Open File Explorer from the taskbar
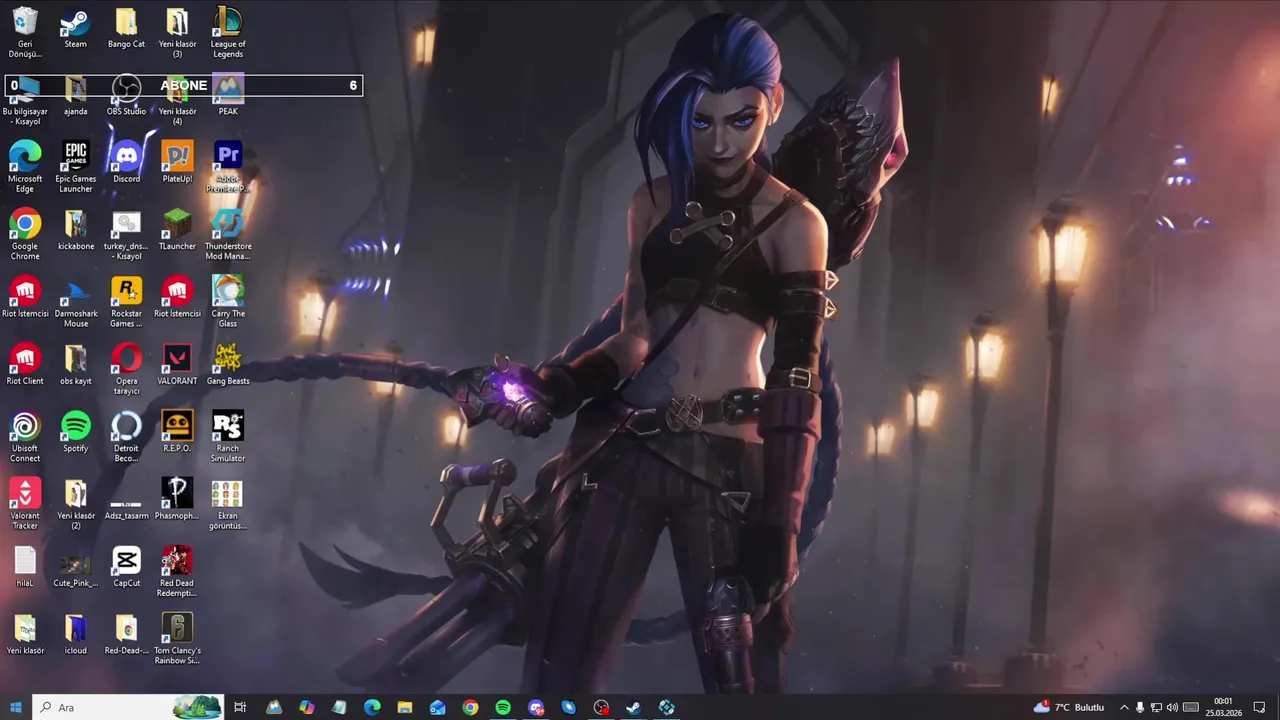 [x=405, y=707]
